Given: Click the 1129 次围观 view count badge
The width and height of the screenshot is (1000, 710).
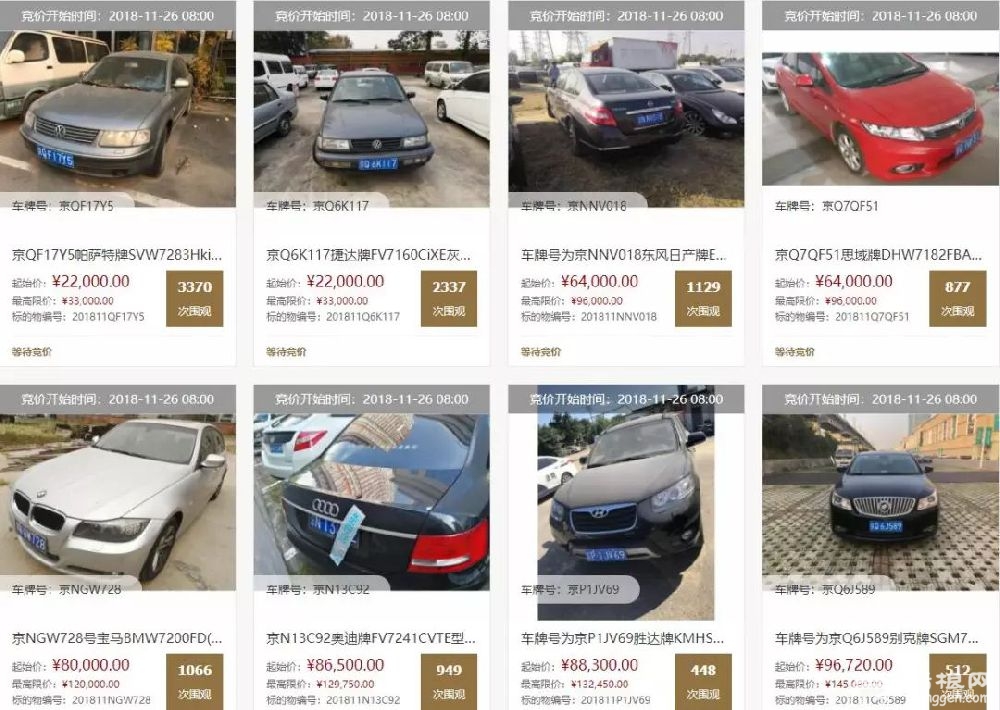Looking at the screenshot, I should [703, 299].
